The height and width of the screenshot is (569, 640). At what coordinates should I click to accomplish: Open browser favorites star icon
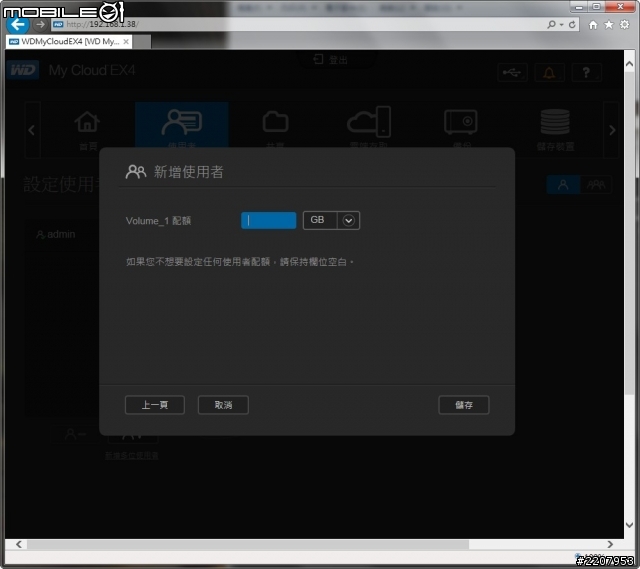pos(609,25)
